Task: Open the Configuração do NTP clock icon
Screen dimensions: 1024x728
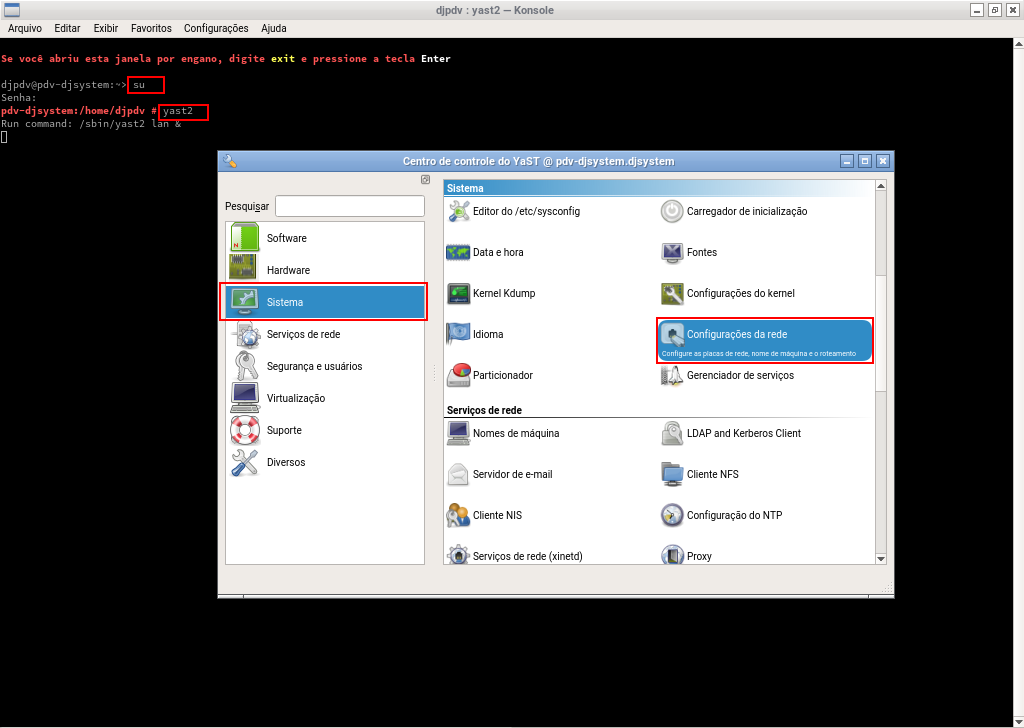Action: coord(672,515)
